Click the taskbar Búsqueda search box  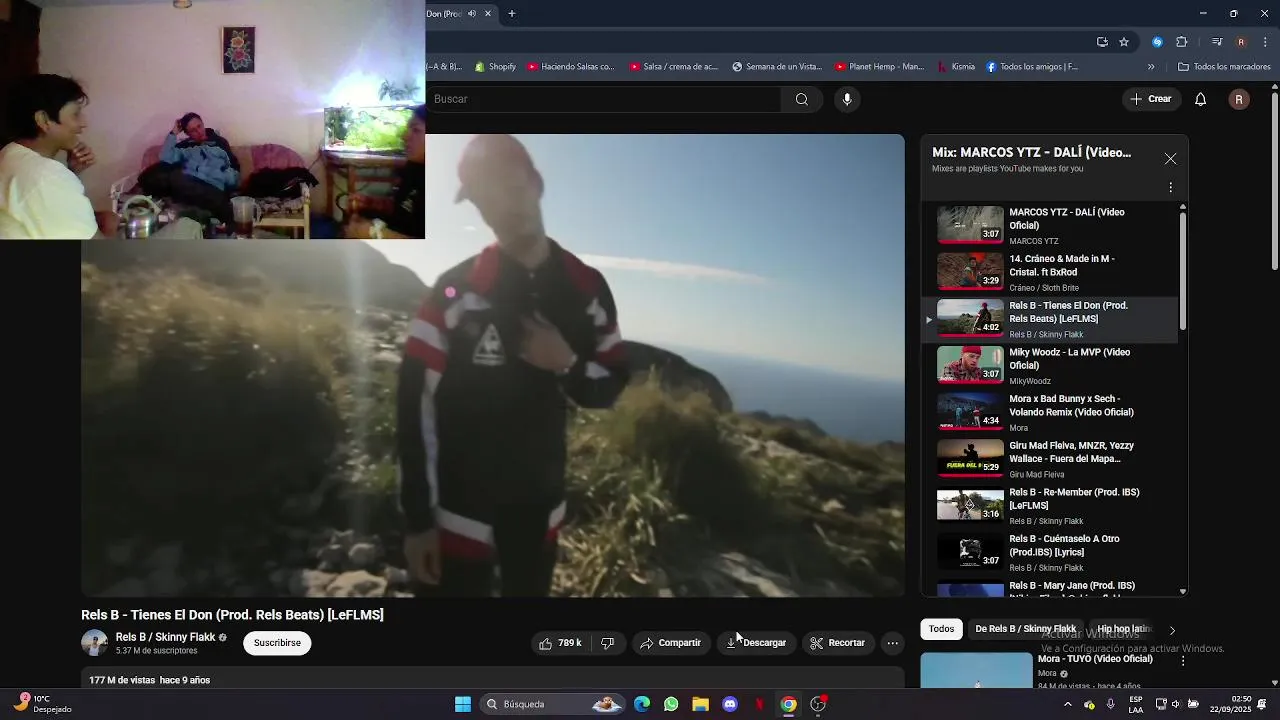point(553,704)
